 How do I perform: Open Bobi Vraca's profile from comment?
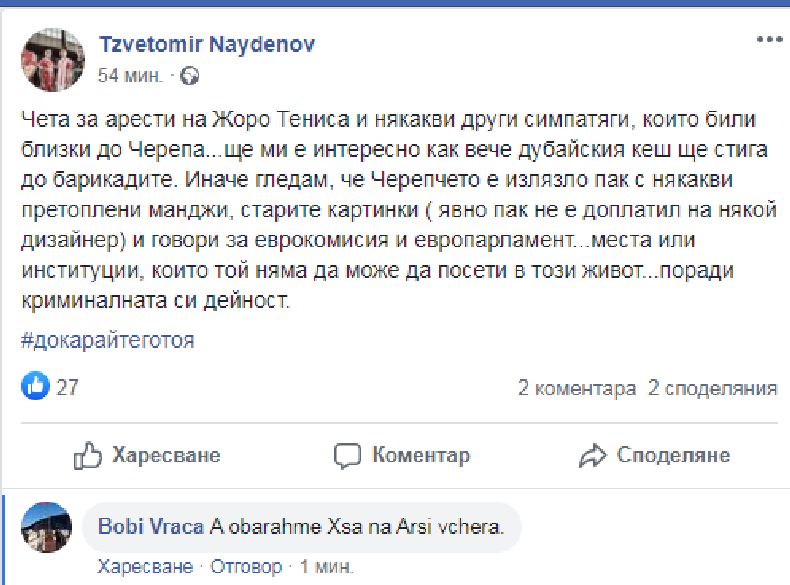151,527
